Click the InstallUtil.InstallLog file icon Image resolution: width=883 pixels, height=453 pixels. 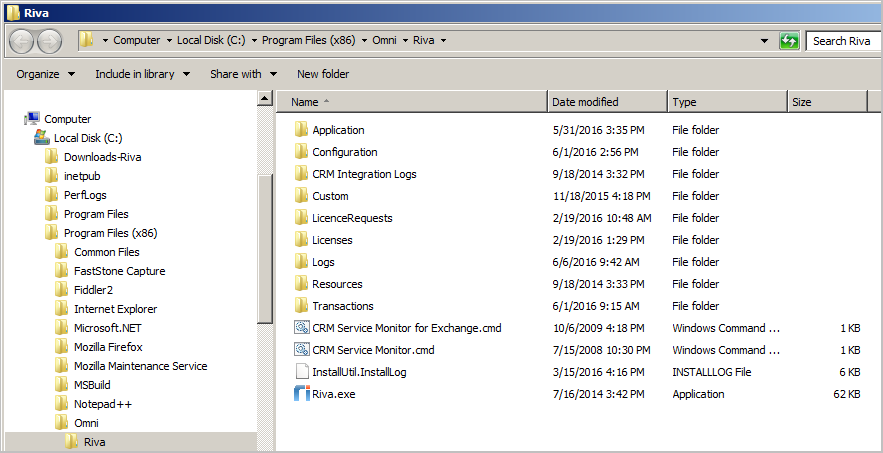click(x=302, y=372)
